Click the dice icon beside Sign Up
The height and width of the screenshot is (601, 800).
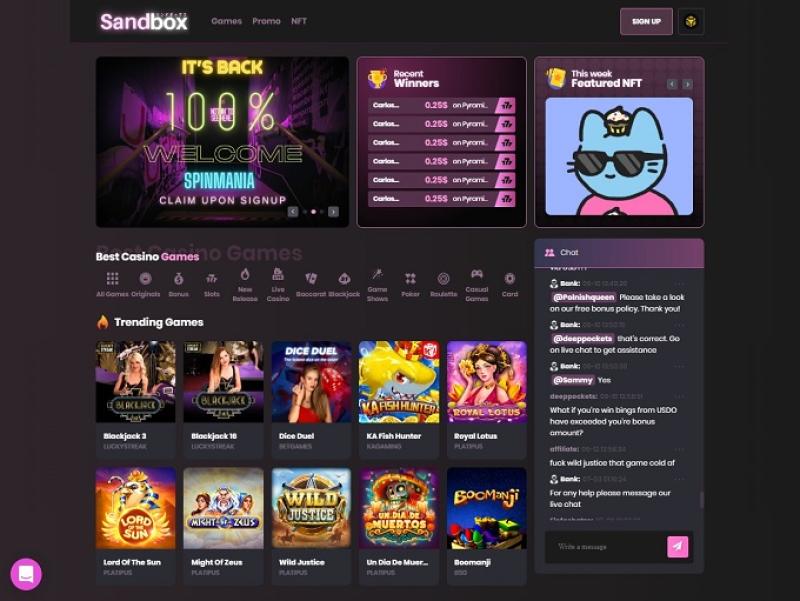691,21
